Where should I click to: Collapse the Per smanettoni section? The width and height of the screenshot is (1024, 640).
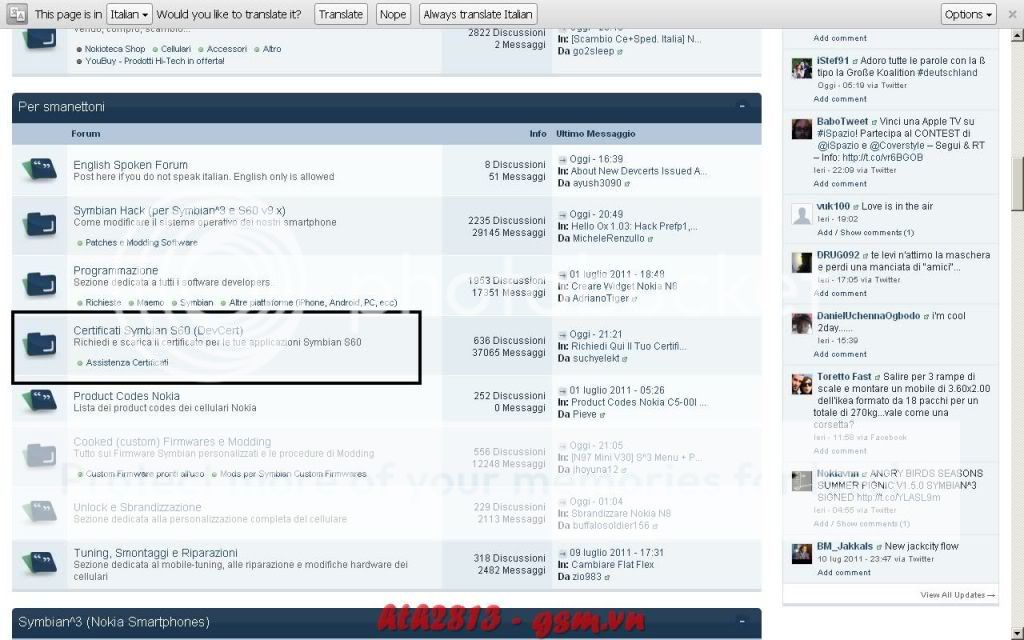point(742,106)
